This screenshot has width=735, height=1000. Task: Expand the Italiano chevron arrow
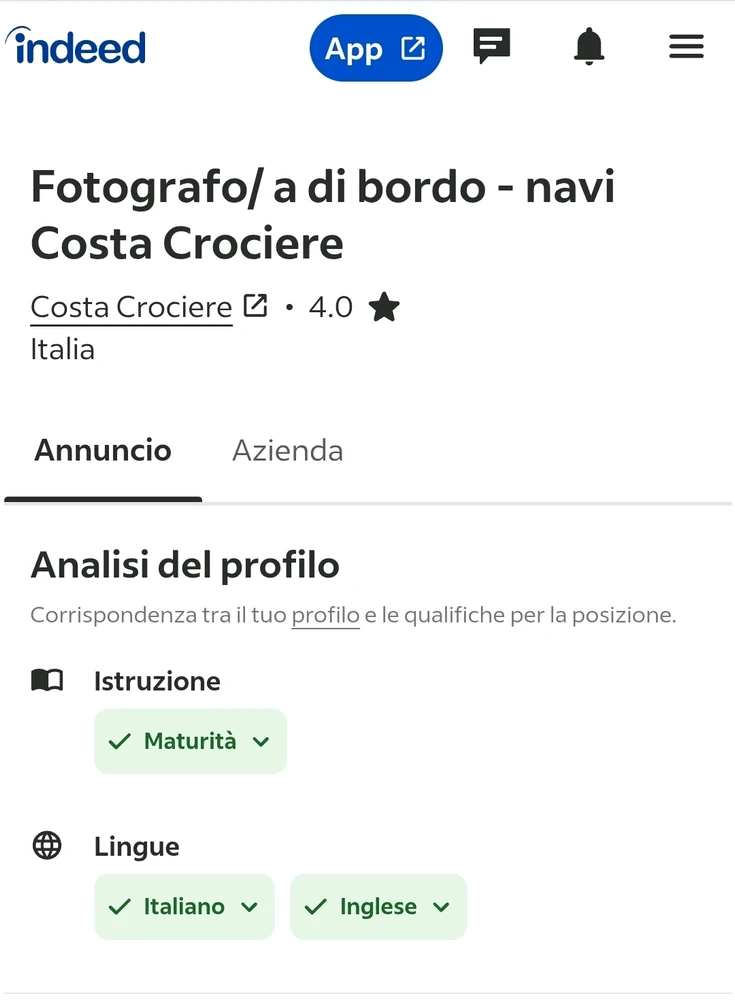coord(249,907)
